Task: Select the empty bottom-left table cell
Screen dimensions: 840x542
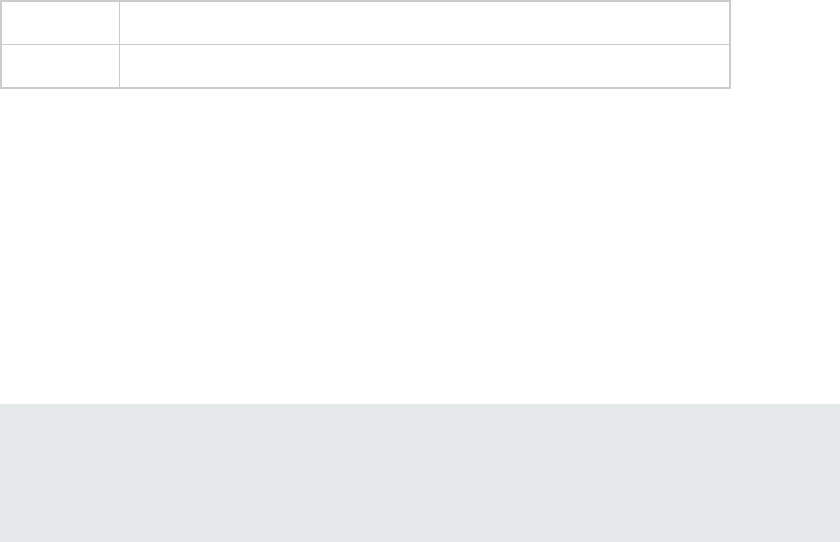Action: [60, 66]
